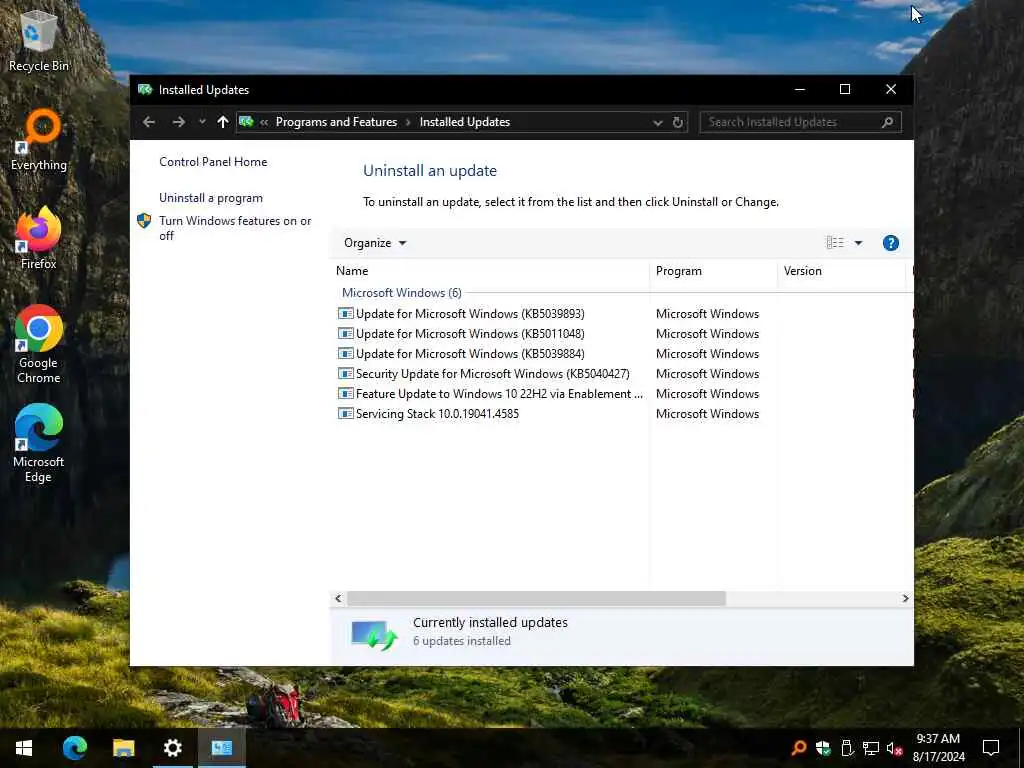Select the Google Chrome desktop shortcut
This screenshot has width=1024, height=768.
[39, 344]
